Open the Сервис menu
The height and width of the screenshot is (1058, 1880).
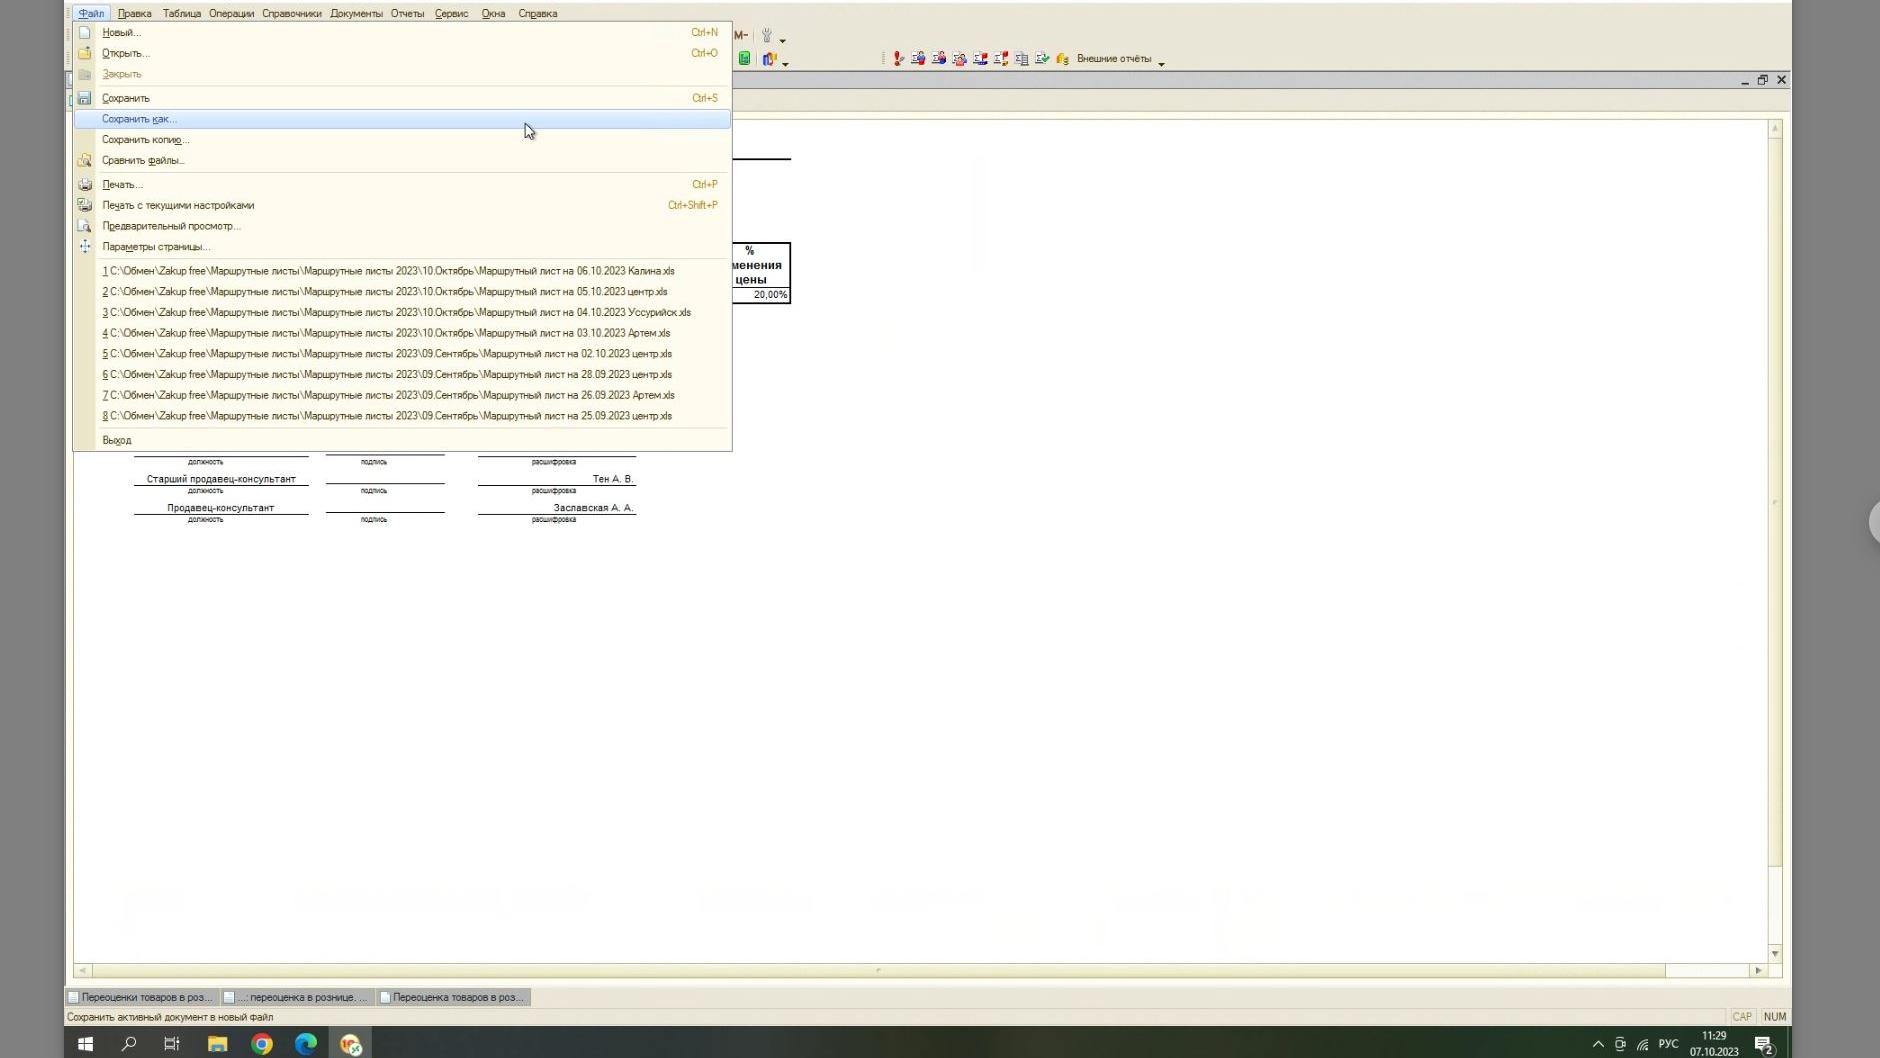click(452, 13)
